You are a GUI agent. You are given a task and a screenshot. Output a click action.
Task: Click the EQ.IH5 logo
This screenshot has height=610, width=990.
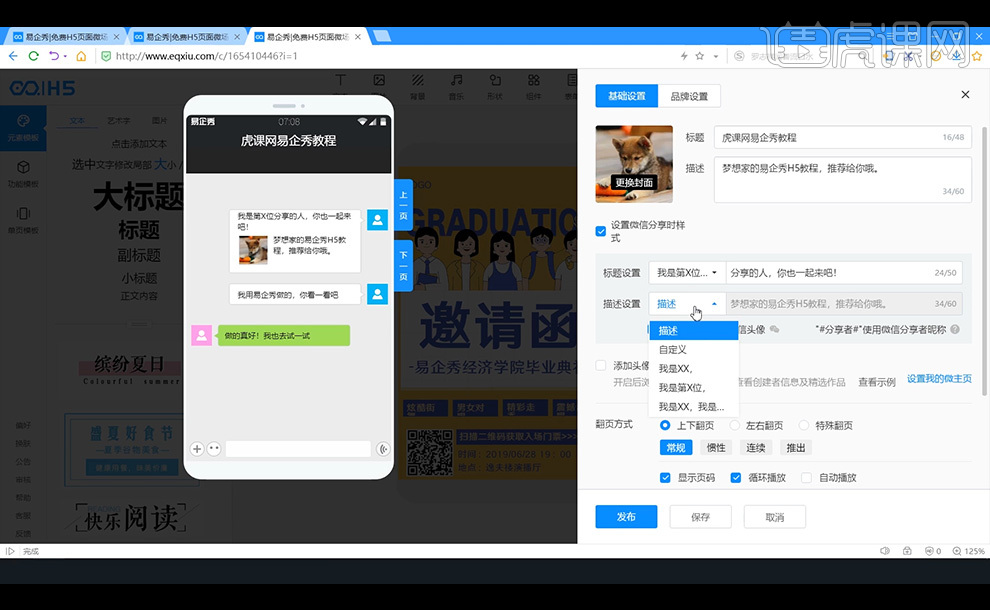click(x=42, y=88)
